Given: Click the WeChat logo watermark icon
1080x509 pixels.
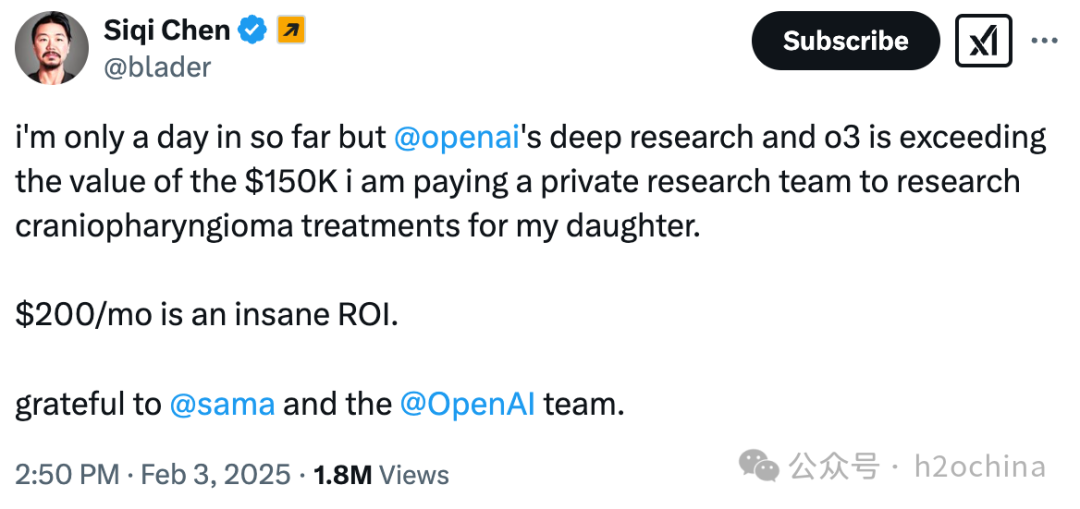Looking at the screenshot, I should coord(758,465).
